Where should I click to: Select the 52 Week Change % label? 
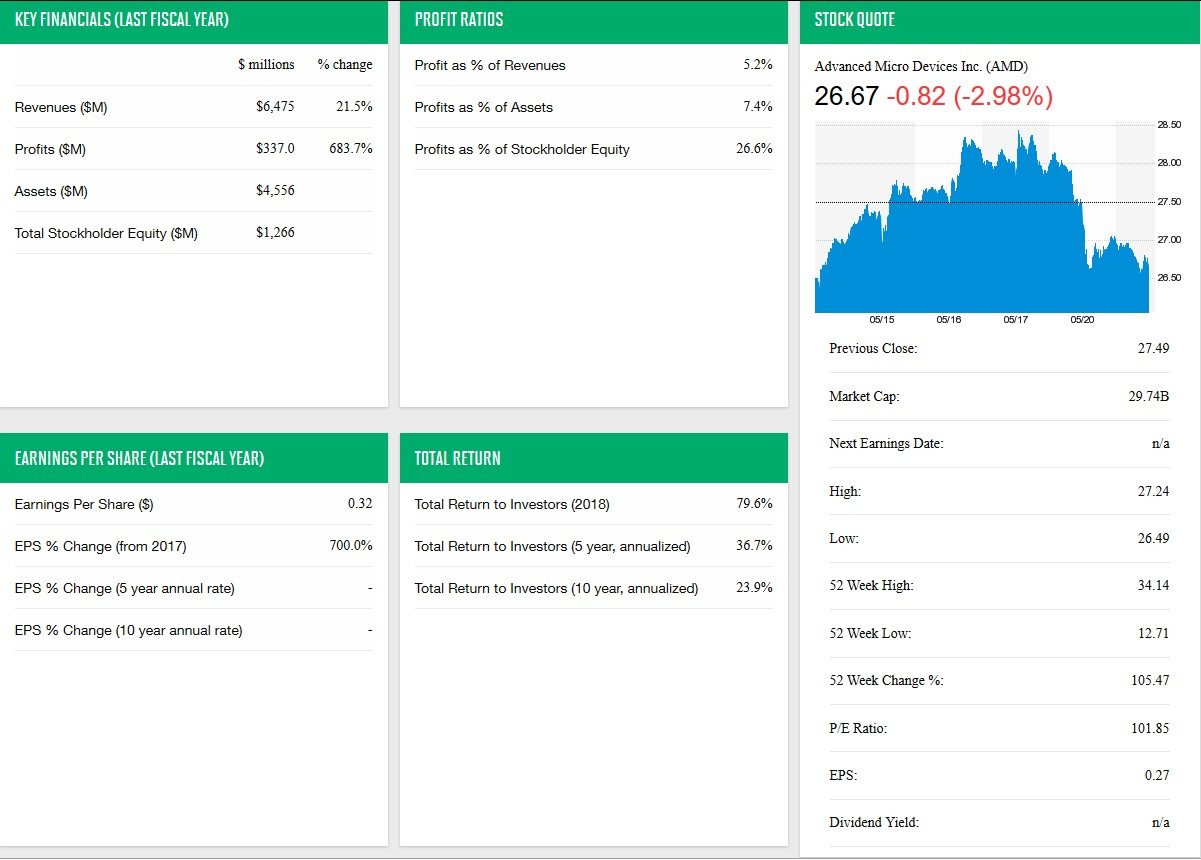pos(886,681)
